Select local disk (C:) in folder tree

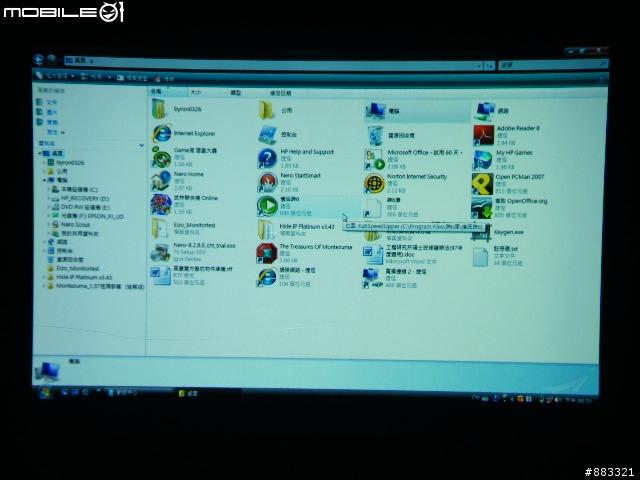[x=75, y=189]
